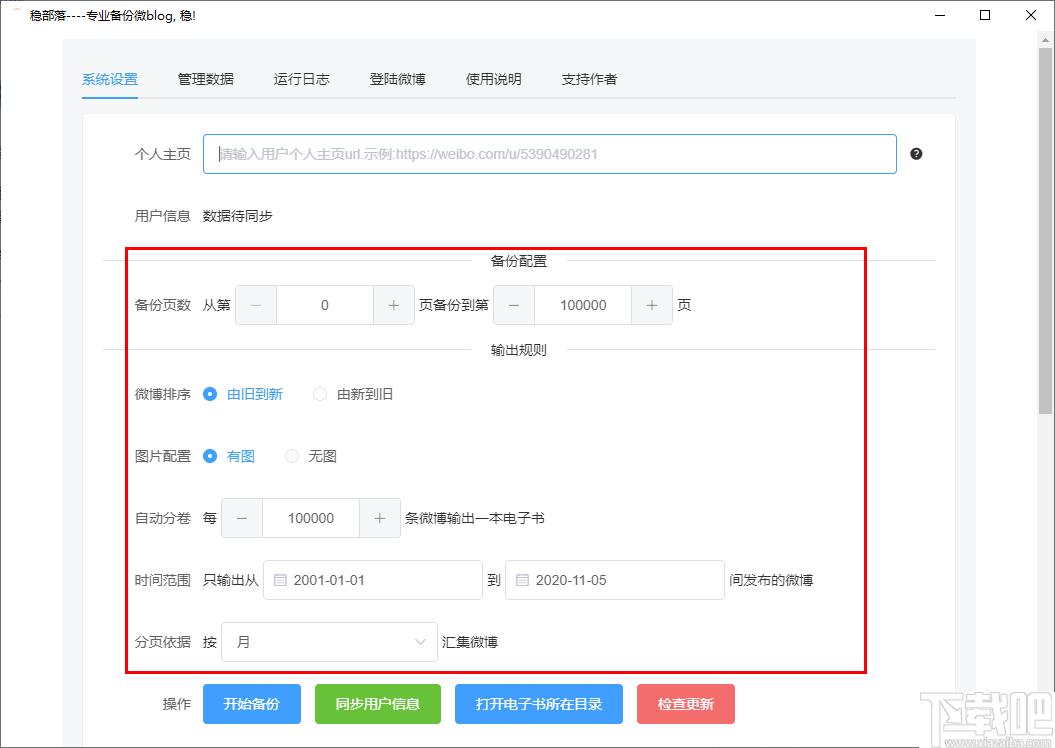Increase the backup start page number
The width and height of the screenshot is (1055, 748).
(x=394, y=305)
